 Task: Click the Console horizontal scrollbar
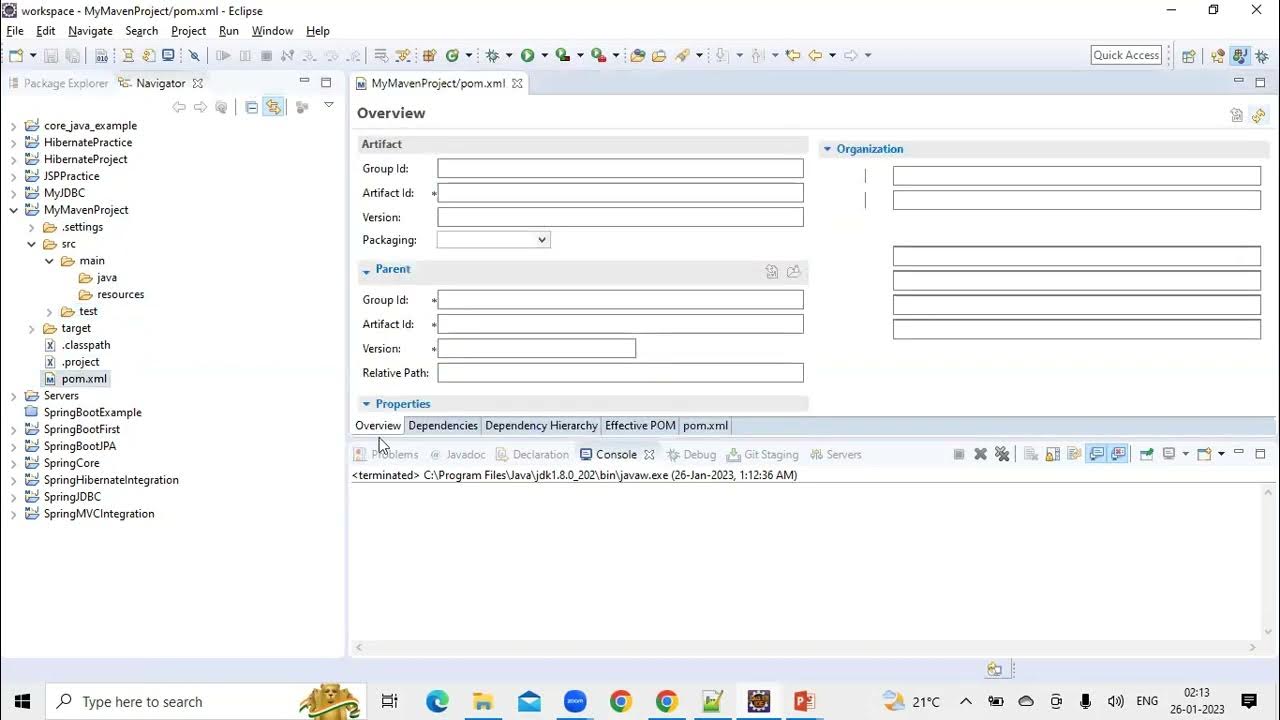(x=805, y=648)
